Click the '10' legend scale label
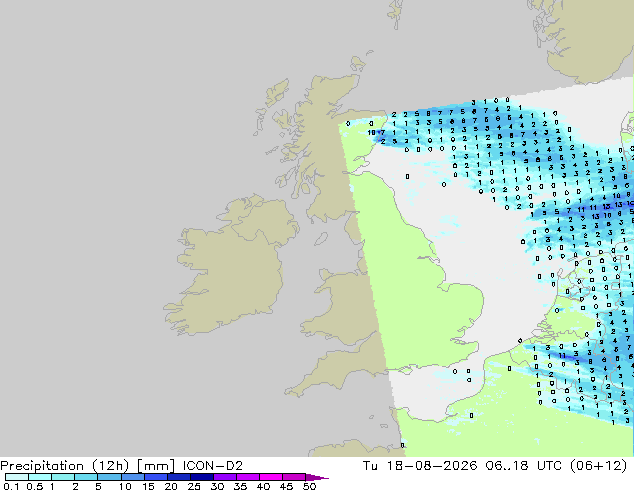This screenshot has height=490, width=634. point(125,486)
